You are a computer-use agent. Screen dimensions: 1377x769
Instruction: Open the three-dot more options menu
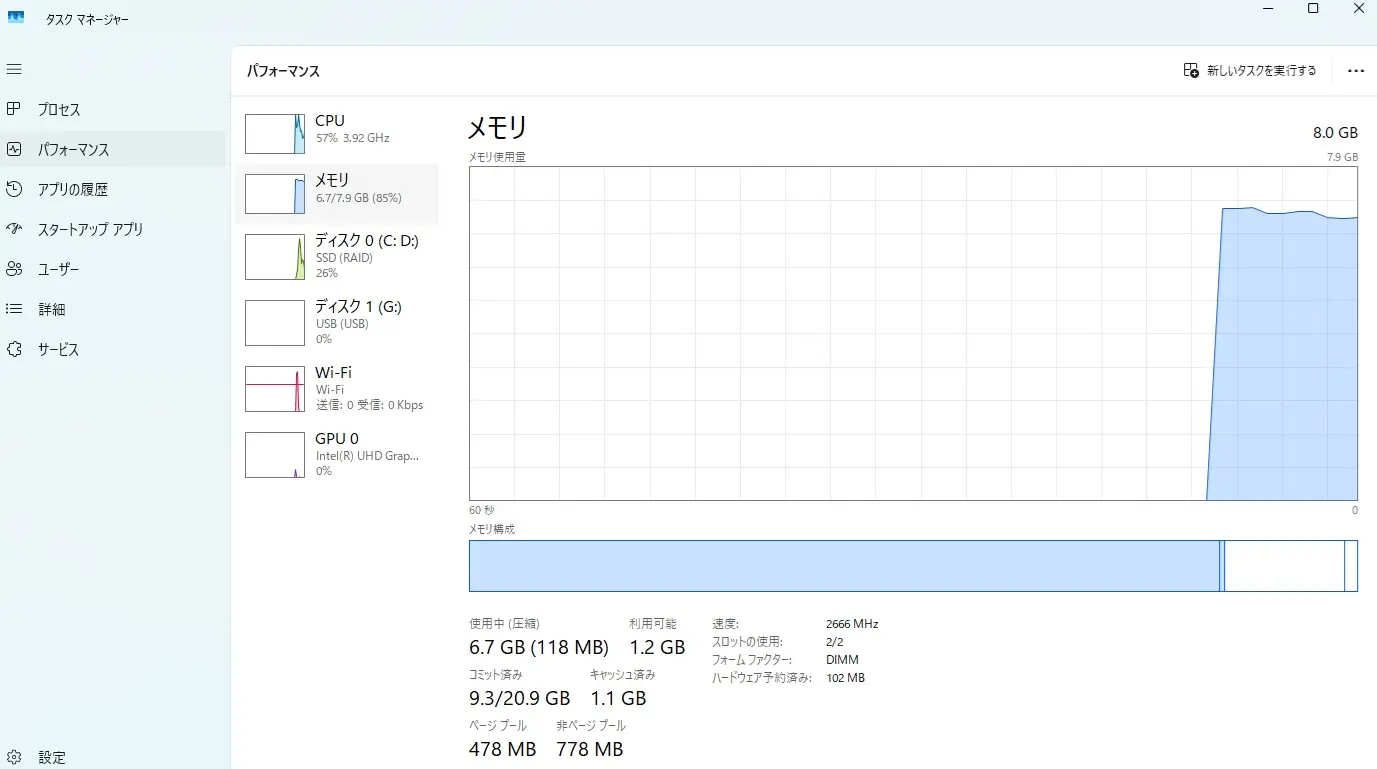1356,71
